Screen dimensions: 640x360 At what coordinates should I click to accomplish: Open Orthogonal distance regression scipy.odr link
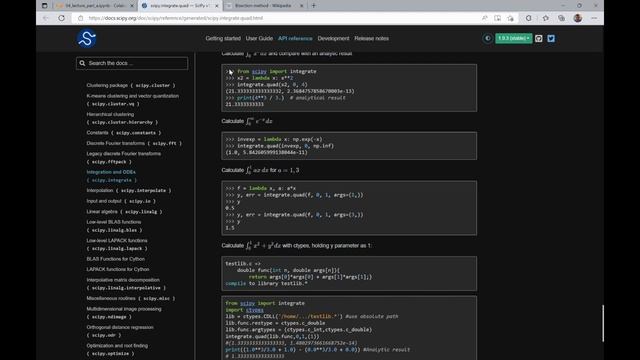(x=120, y=331)
